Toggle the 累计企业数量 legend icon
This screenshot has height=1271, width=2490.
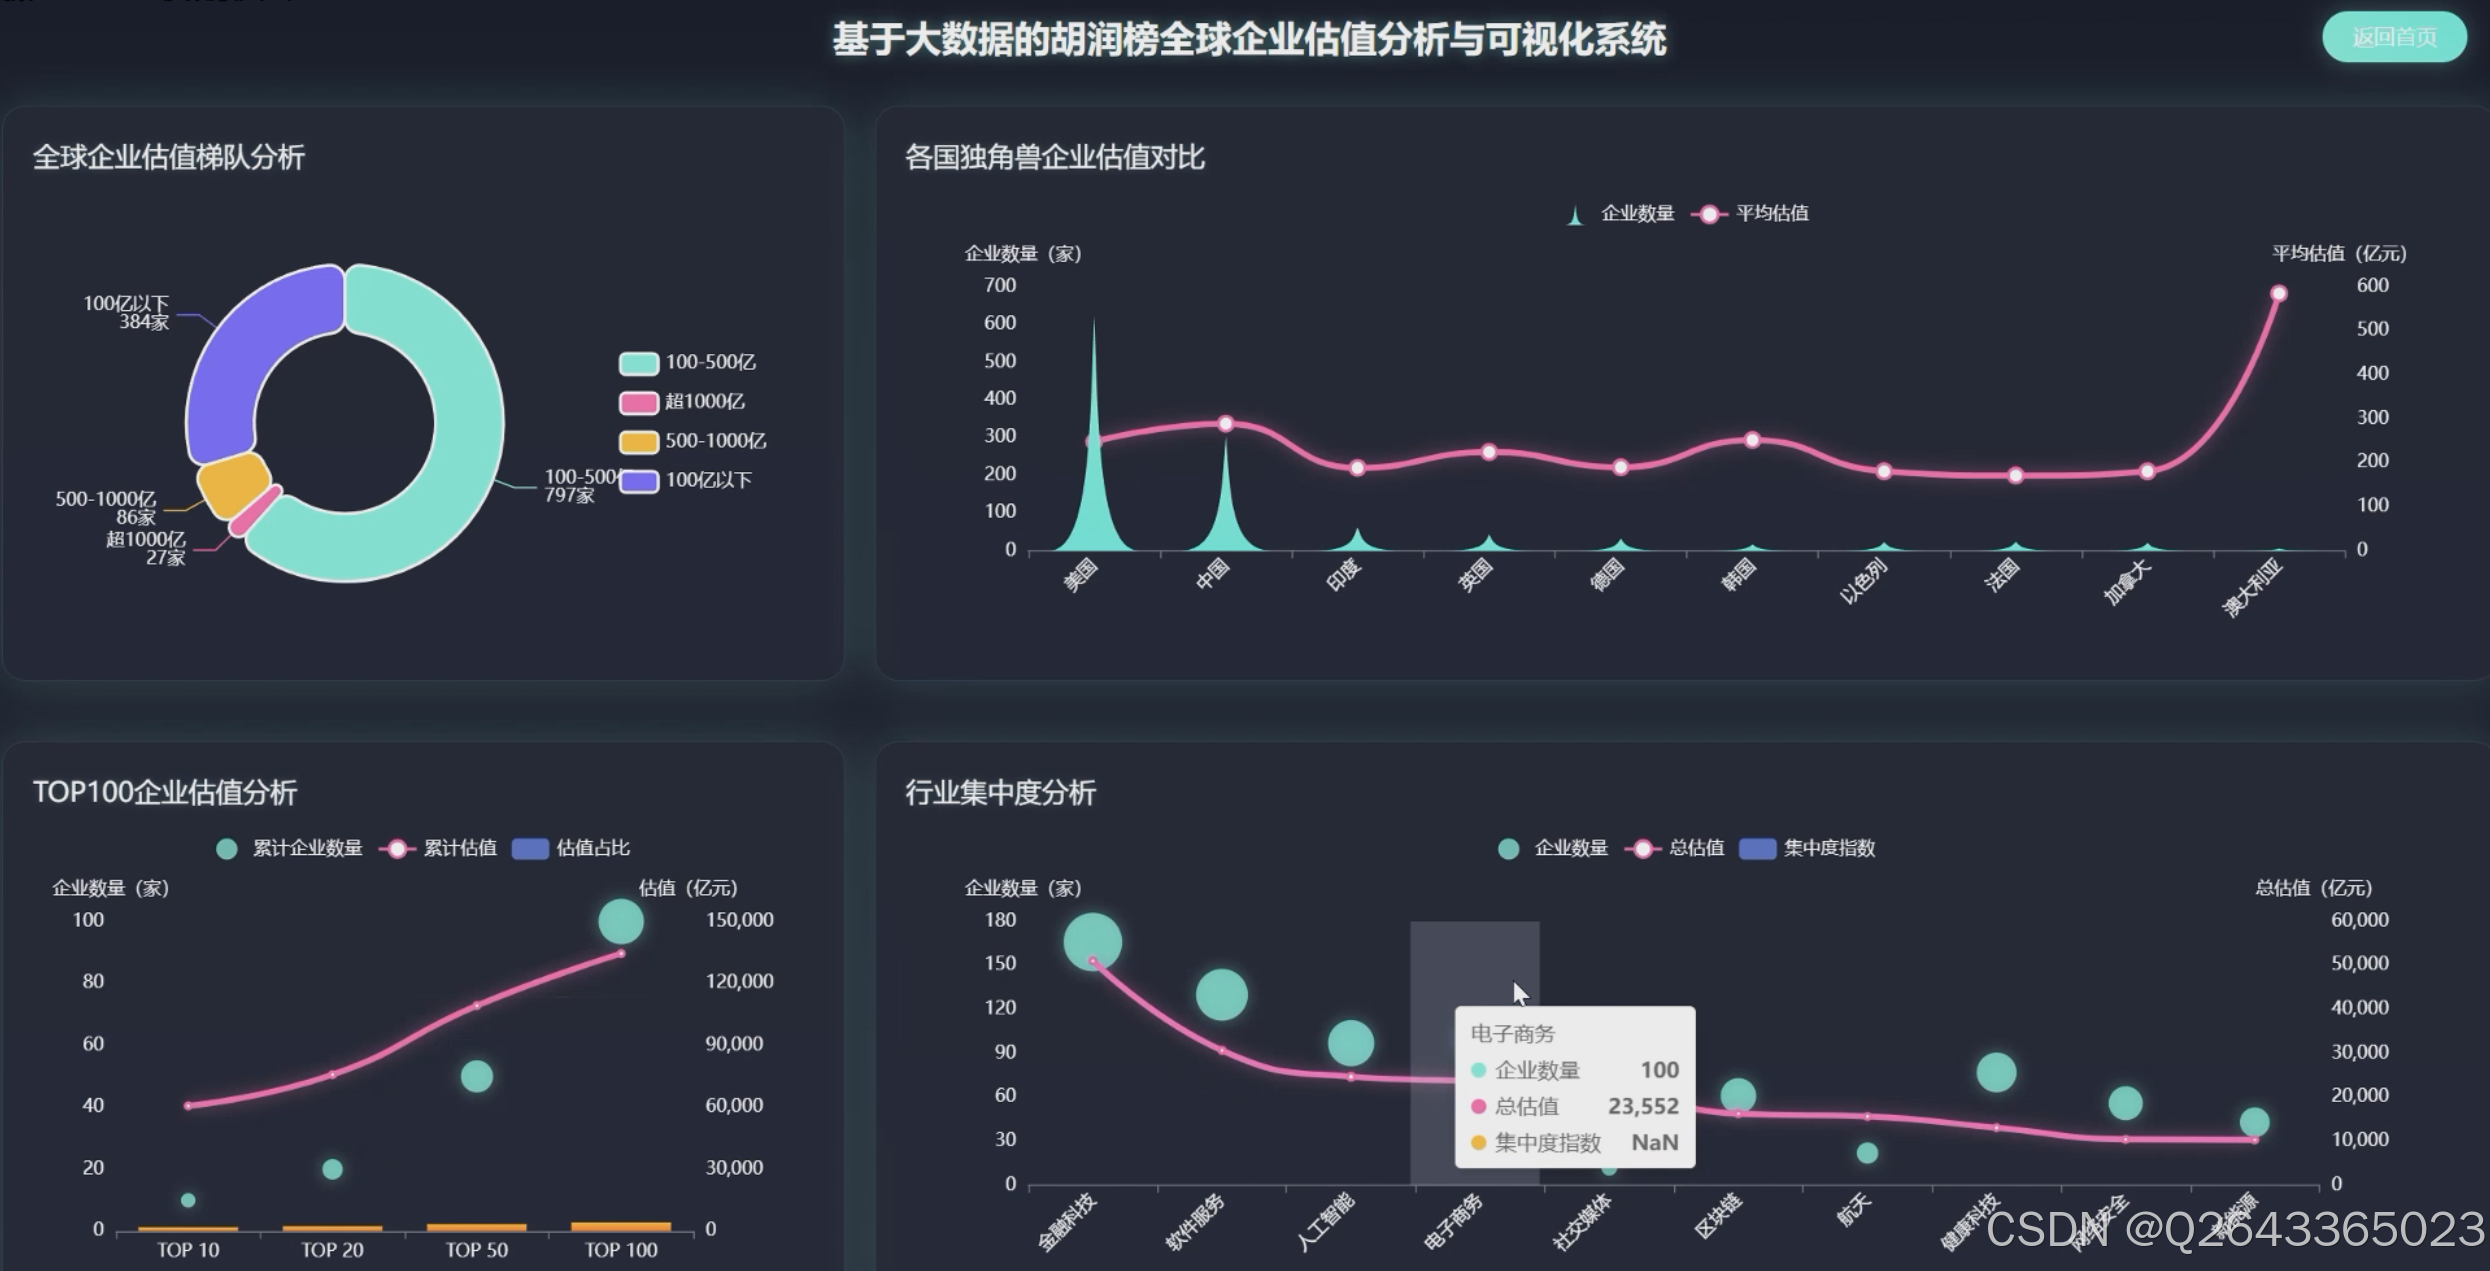point(227,849)
